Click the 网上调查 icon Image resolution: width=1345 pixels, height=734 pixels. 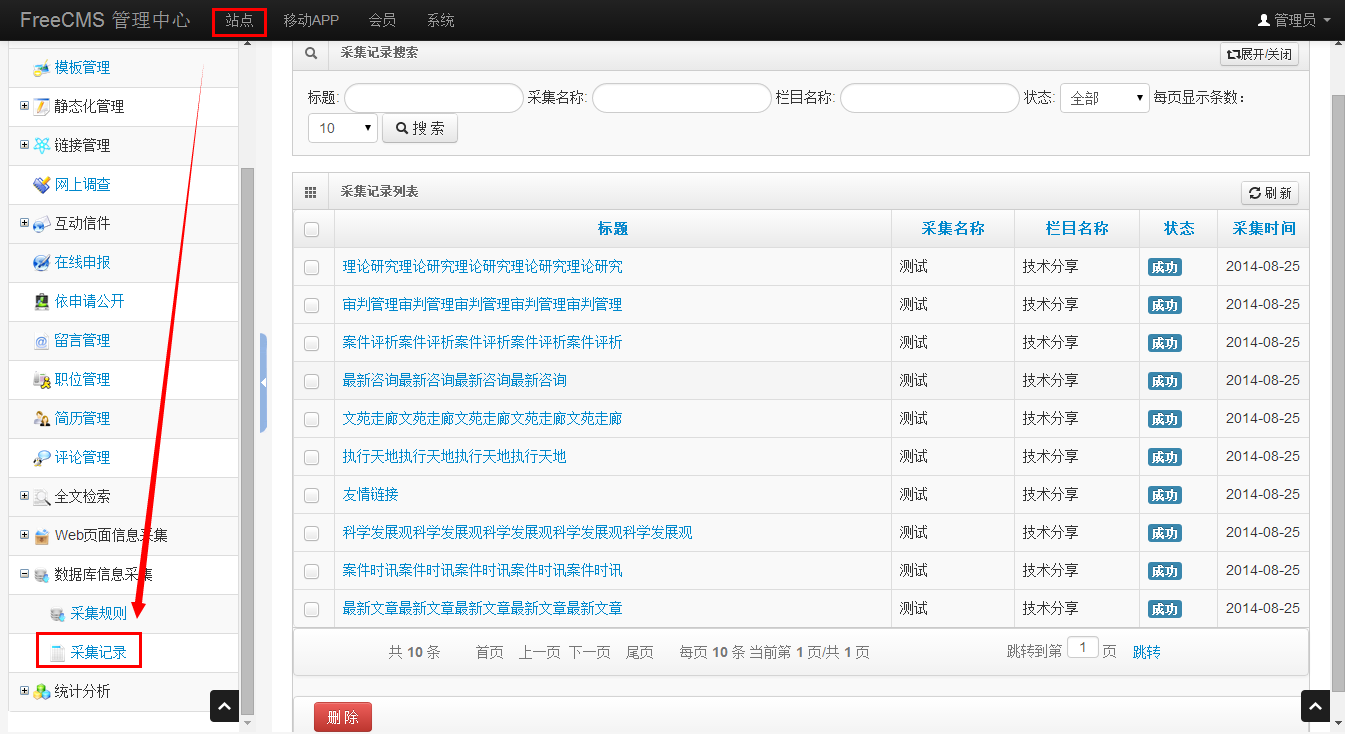pyautogui.click(x=41, y=185)
